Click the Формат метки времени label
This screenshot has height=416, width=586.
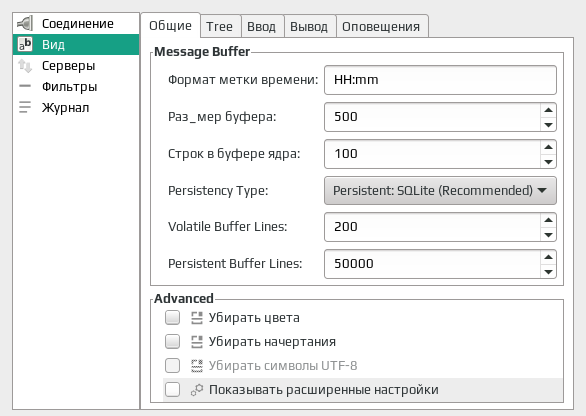[243, 80]
